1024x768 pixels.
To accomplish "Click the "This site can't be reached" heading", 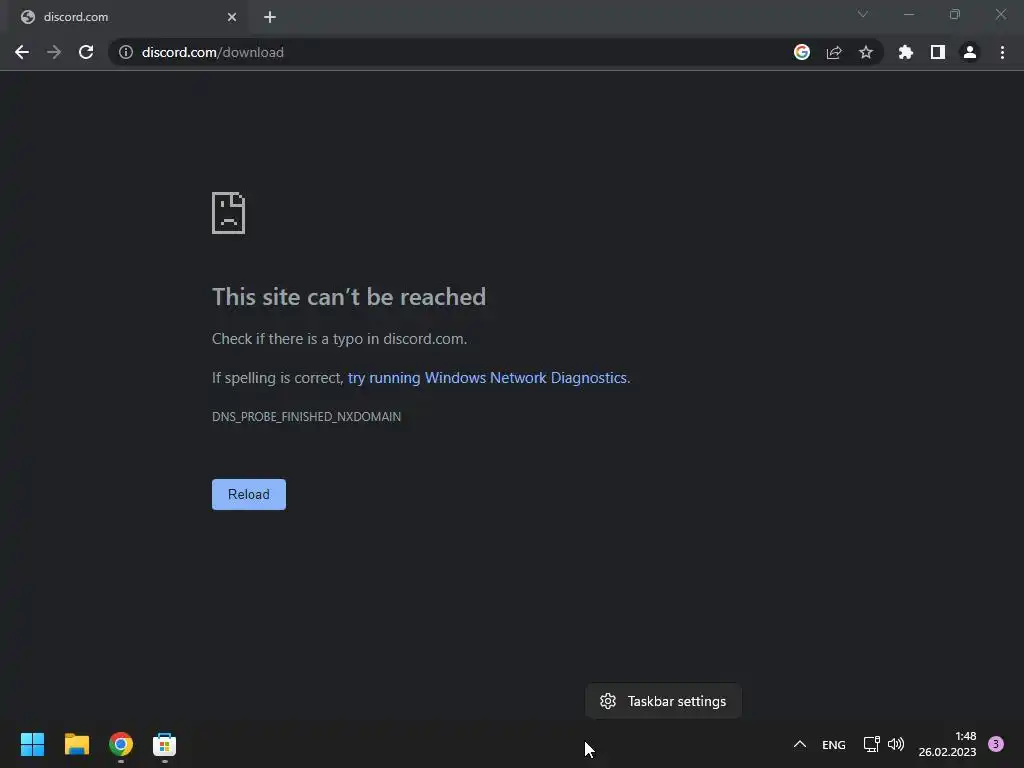I will click(349, 297).
